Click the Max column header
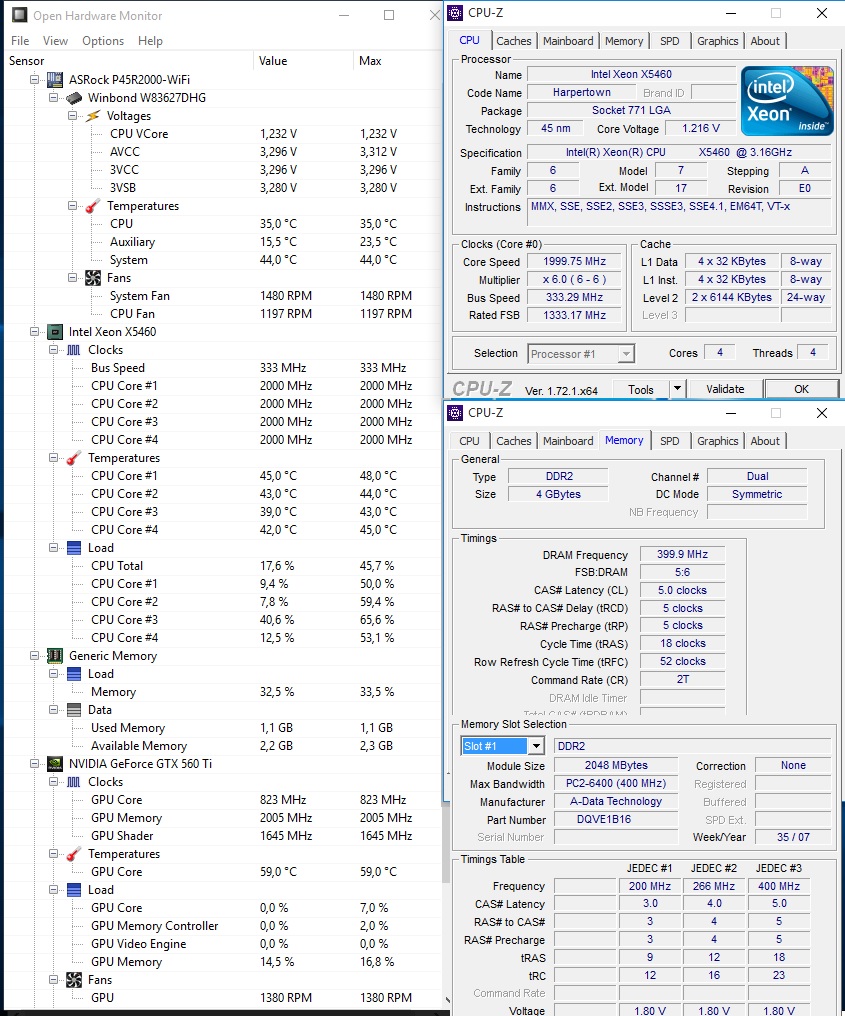845x1016 pixels. (397, 61)
